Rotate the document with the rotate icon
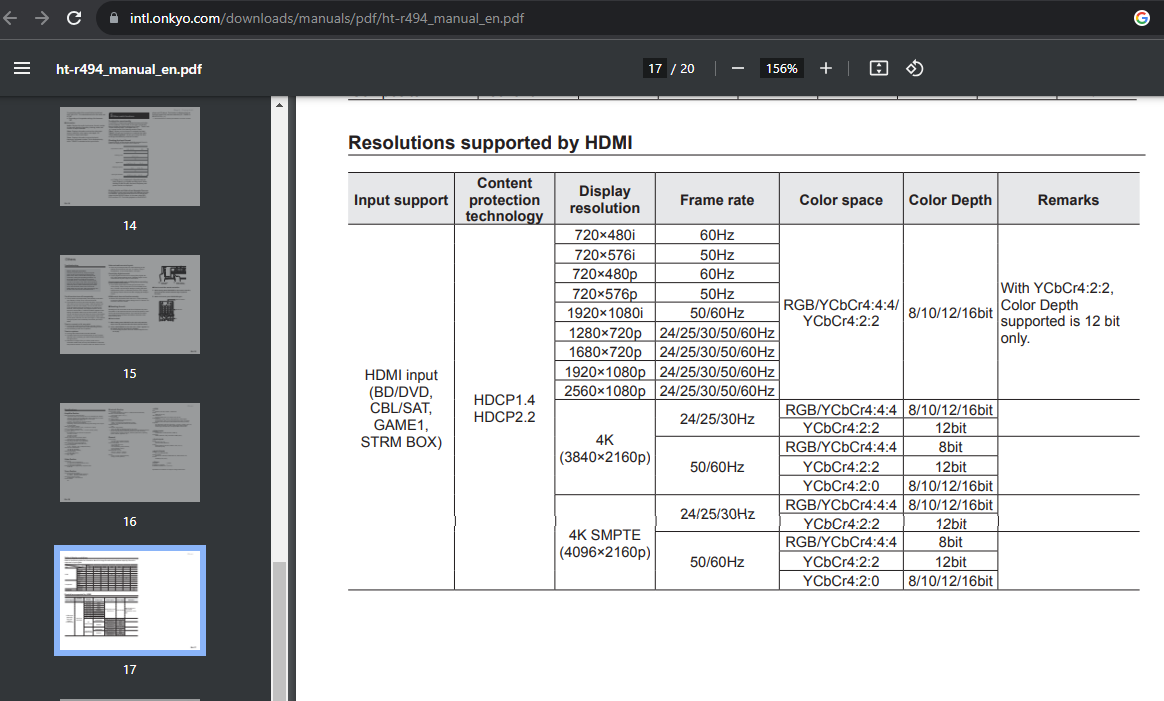This screenshot has height=701, width=1164. 914,68
